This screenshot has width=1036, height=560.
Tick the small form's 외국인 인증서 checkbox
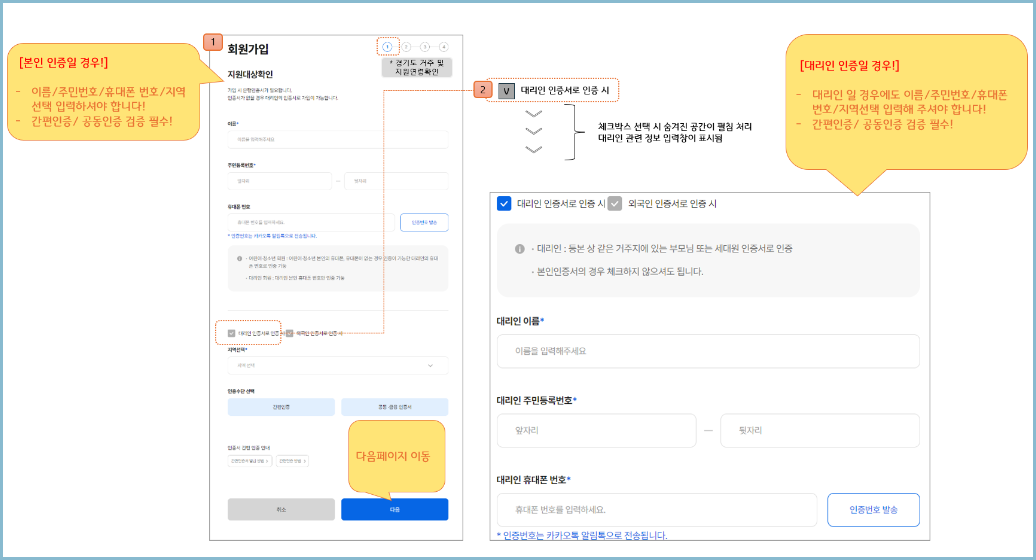tap(289, 333)
